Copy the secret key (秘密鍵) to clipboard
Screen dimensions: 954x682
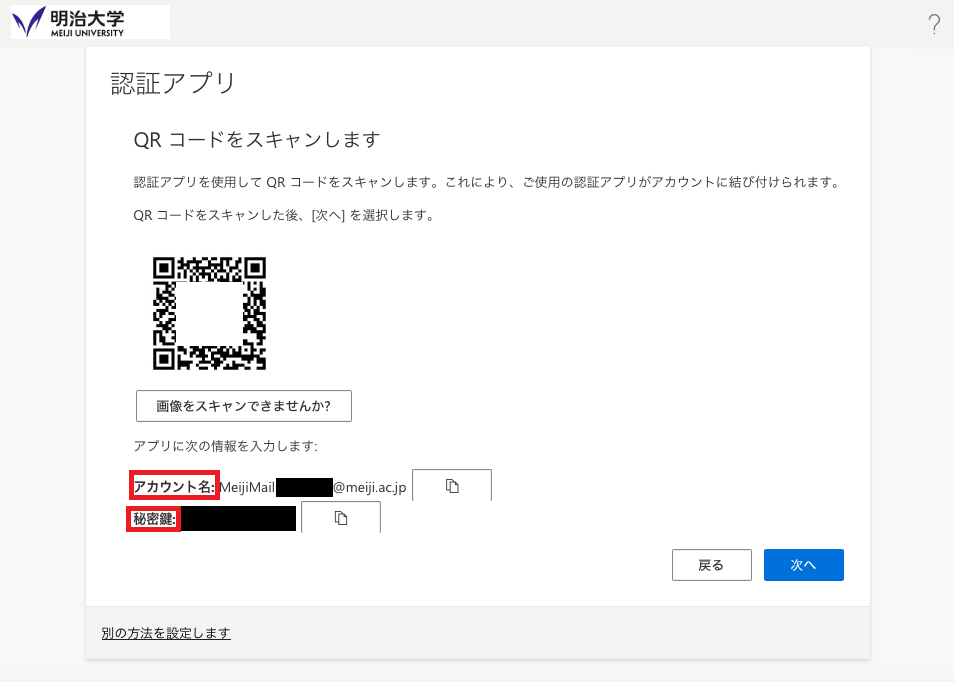[341, 518]
